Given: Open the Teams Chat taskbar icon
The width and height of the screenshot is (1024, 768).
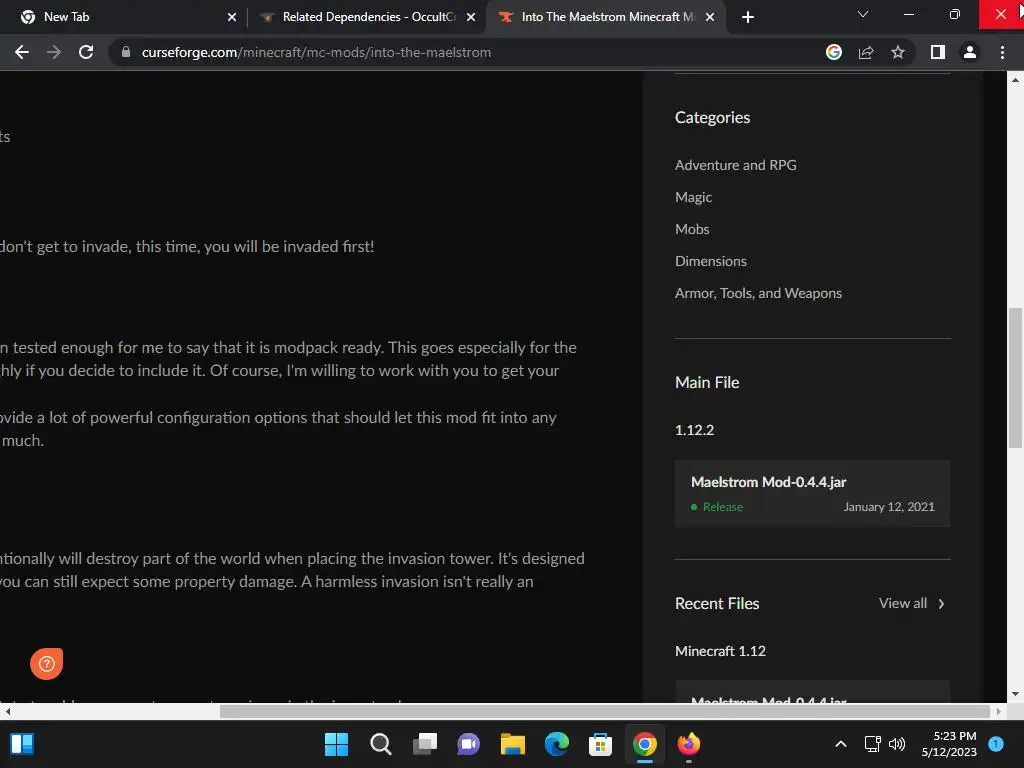Looking at the screenshot, I should pyautogui.click(x=468, y=744).
